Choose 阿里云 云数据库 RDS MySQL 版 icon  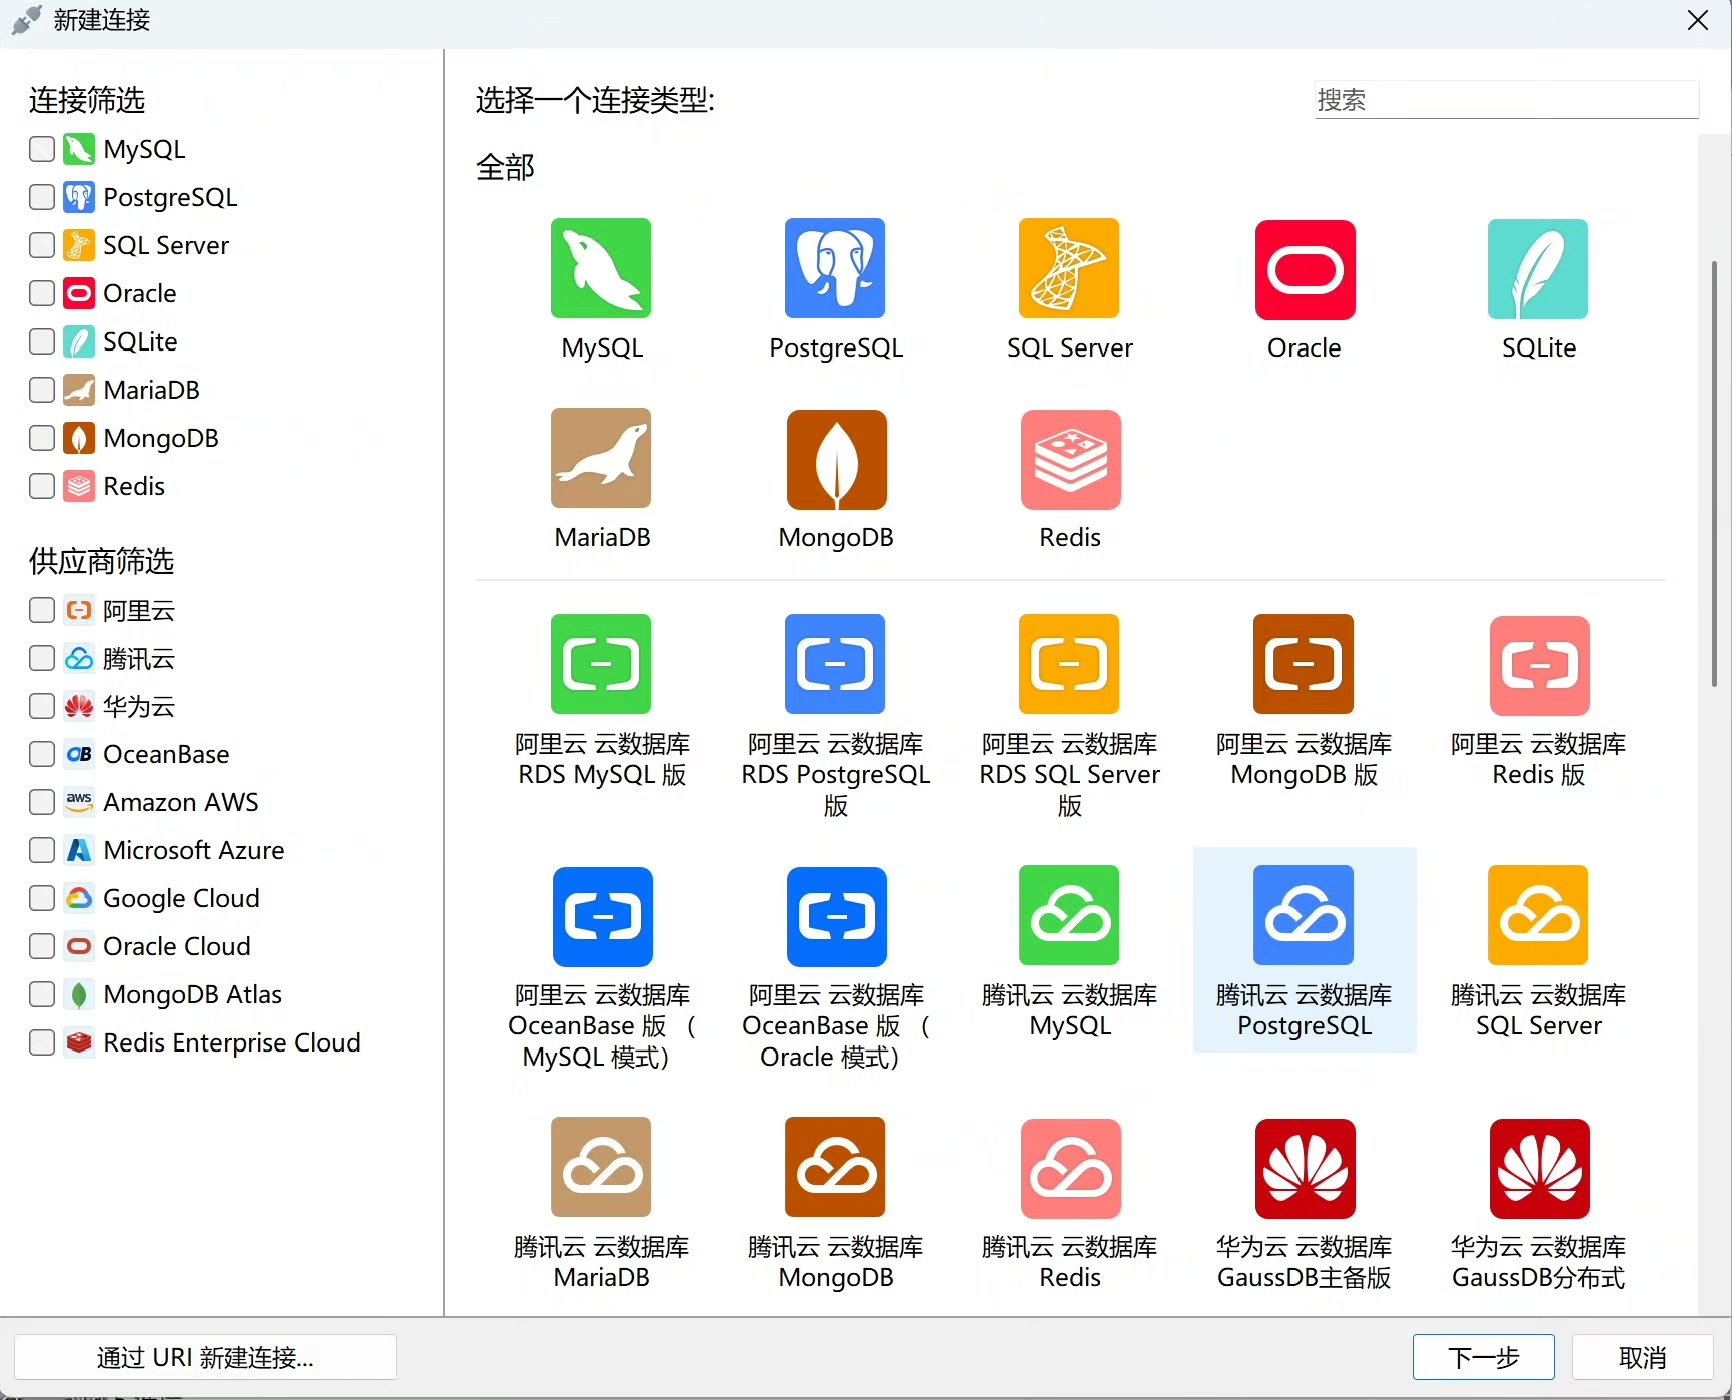click(x=601, y=664)
